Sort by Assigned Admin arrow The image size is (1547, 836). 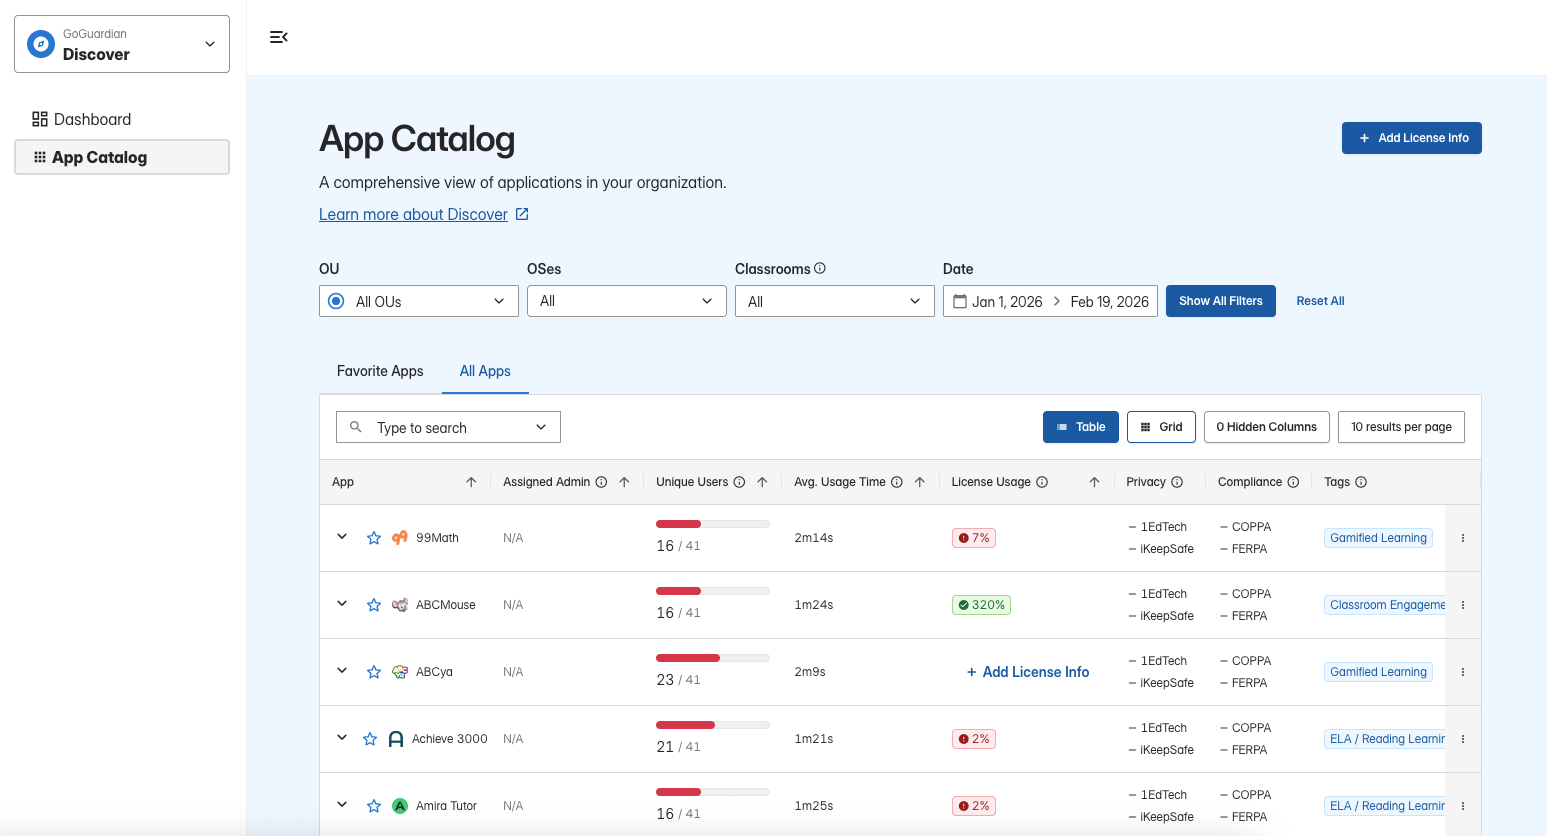624,482
